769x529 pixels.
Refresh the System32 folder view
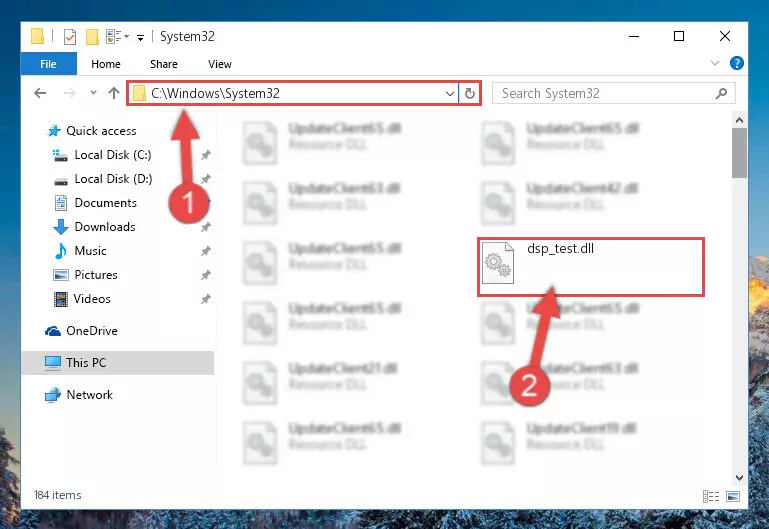coord(470,93)
